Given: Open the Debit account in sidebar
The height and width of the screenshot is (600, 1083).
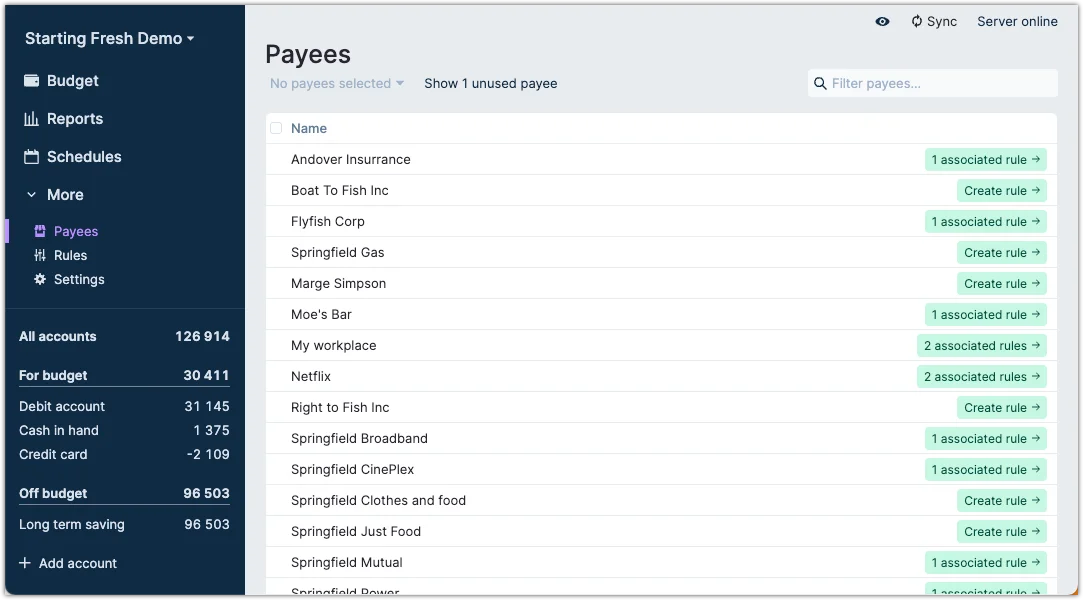Looking at the screenshot, I should point(62,406).
